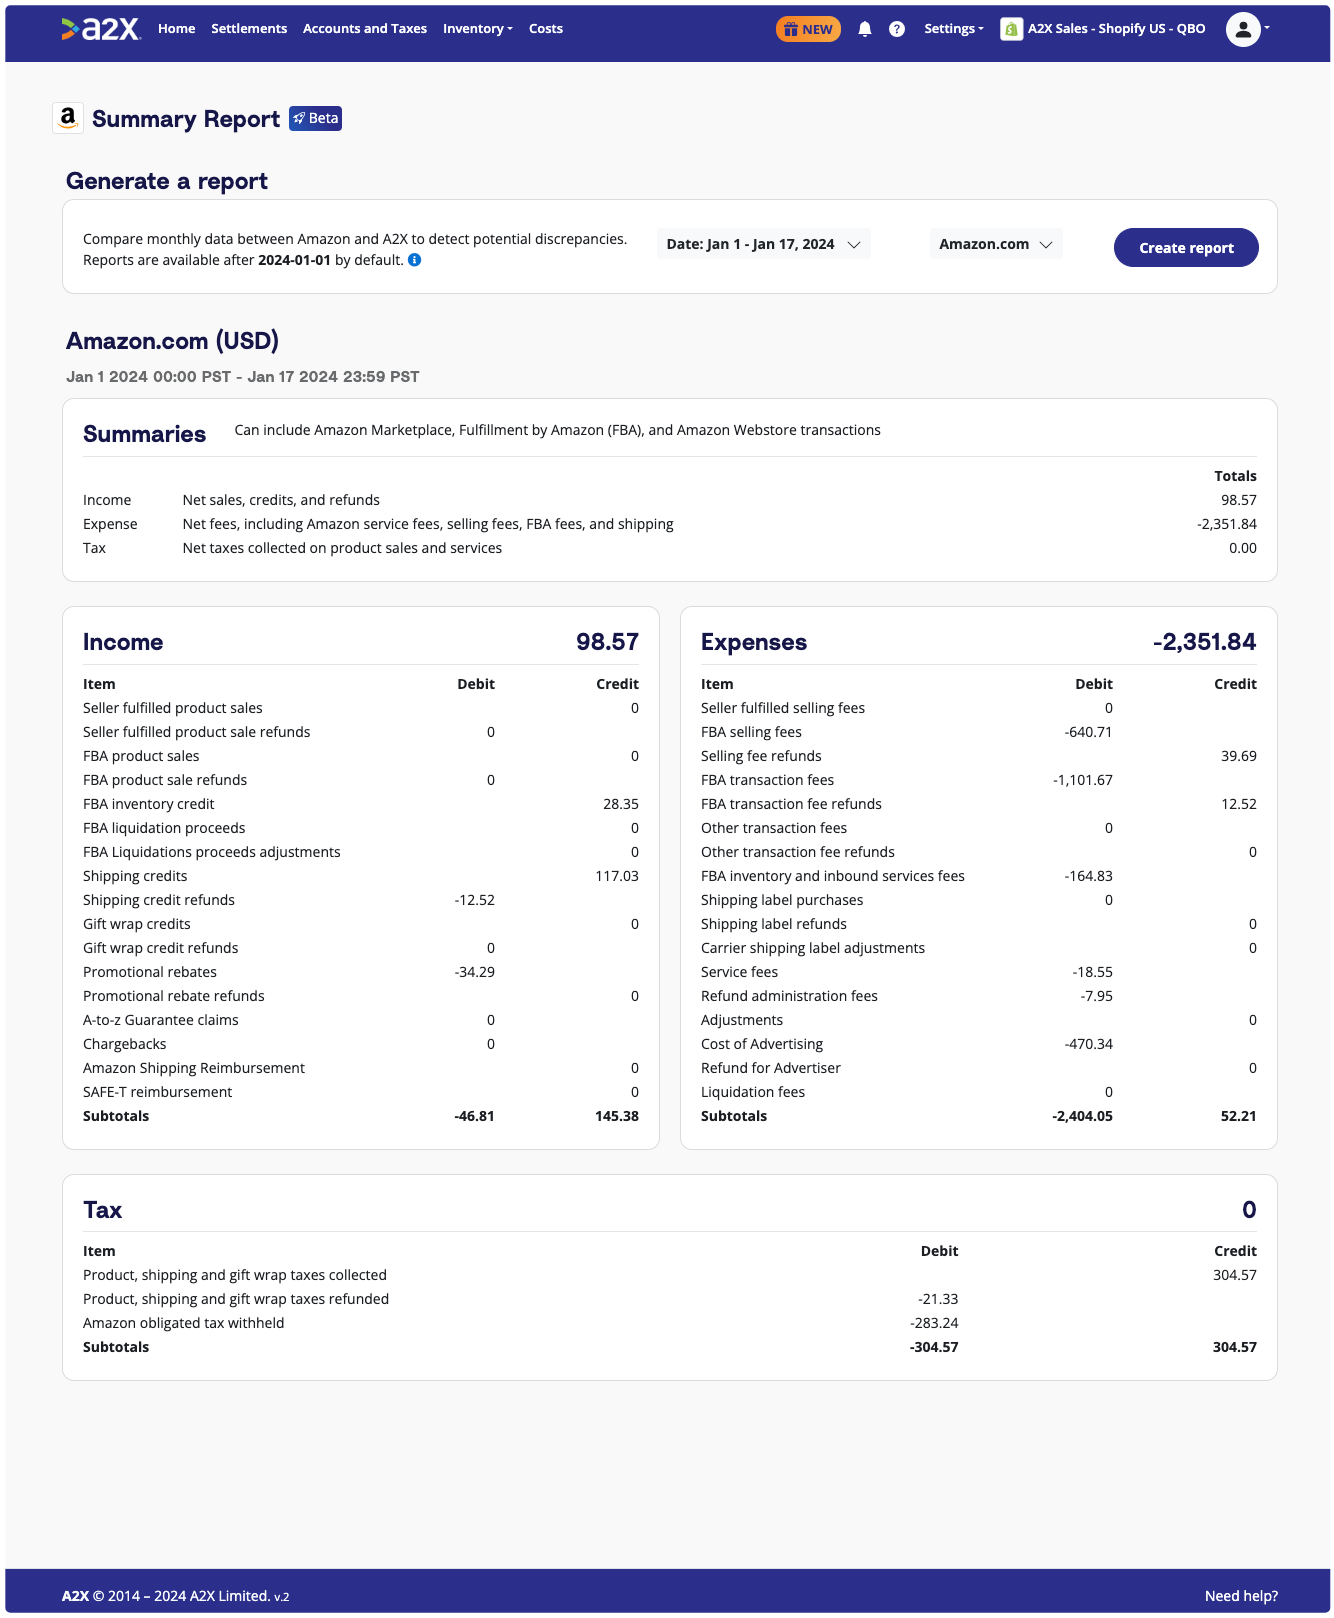This screenshot has width=1334, height=1618.
Task: Click the info icon after 'by default'
Action: [415, 260]
